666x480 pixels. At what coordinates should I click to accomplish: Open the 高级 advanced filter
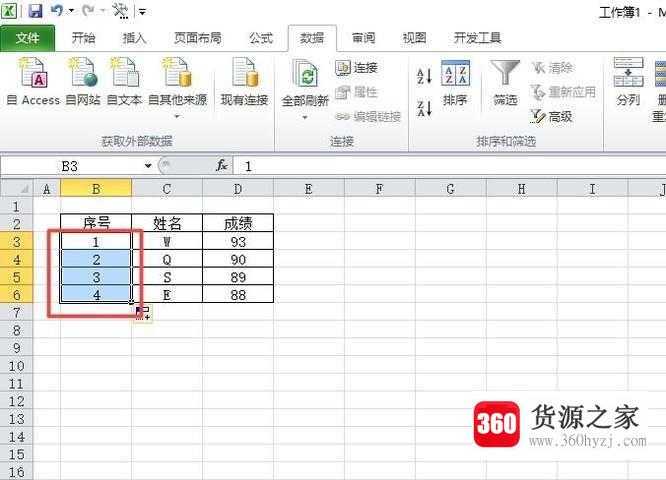[x=552, y=116]
